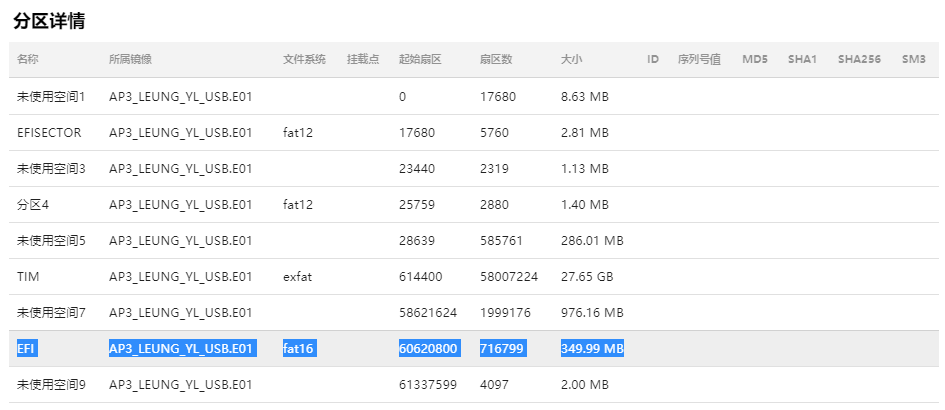Click the image name in the TIM row
945x410 pixels.
pyautogui.click(x=180, y=277)
